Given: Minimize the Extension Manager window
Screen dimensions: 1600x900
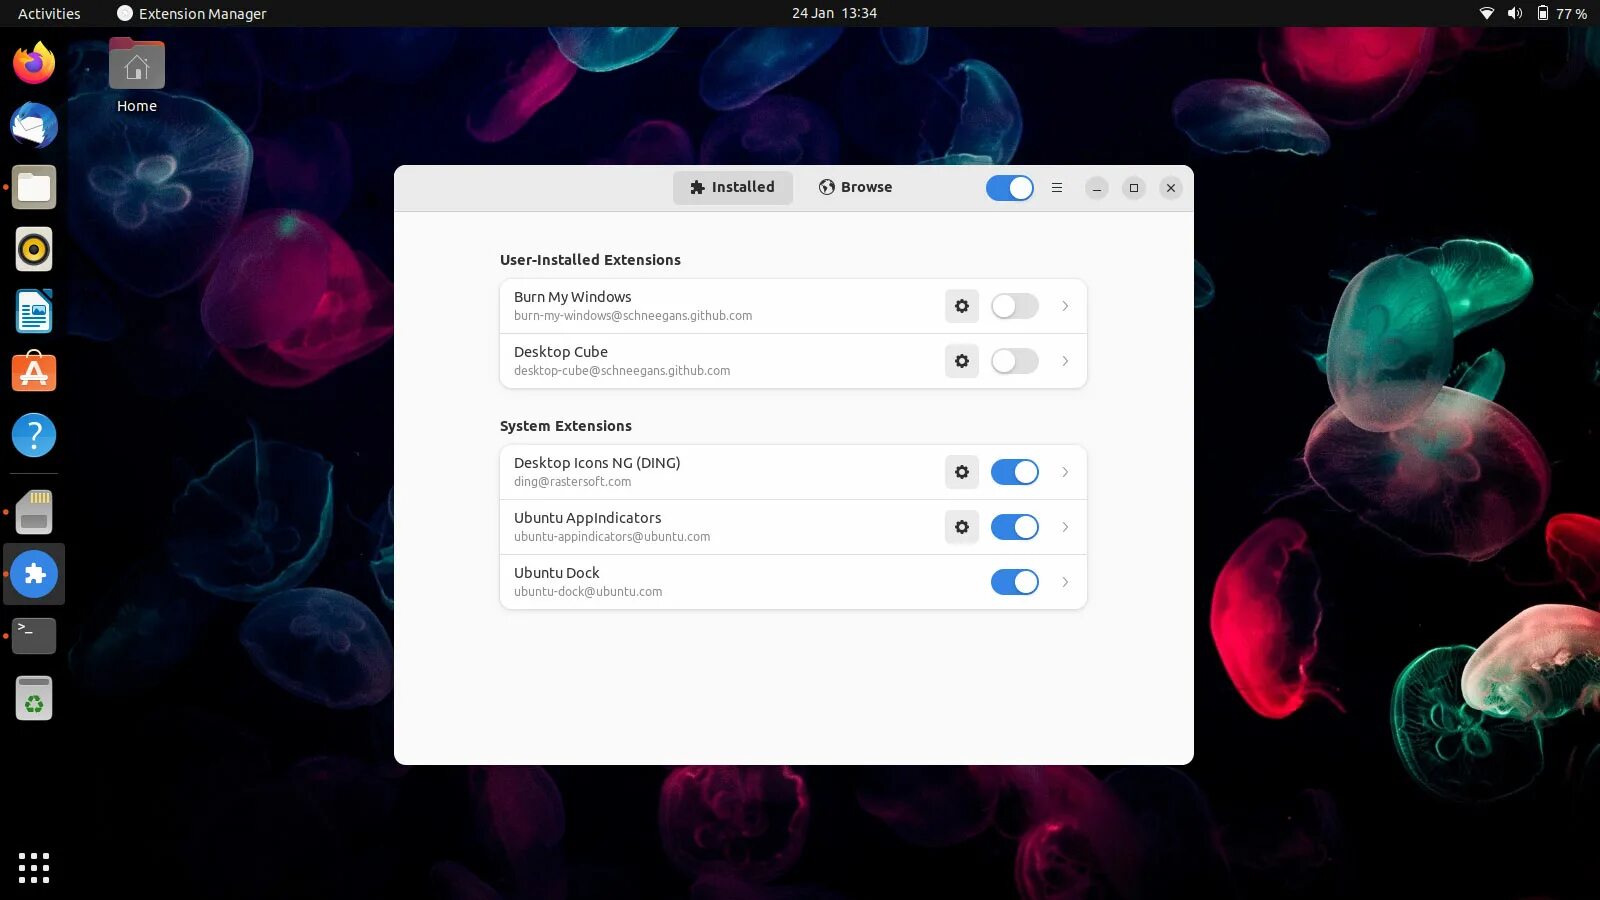Looking at the screenshot, I should (1097, 188).
